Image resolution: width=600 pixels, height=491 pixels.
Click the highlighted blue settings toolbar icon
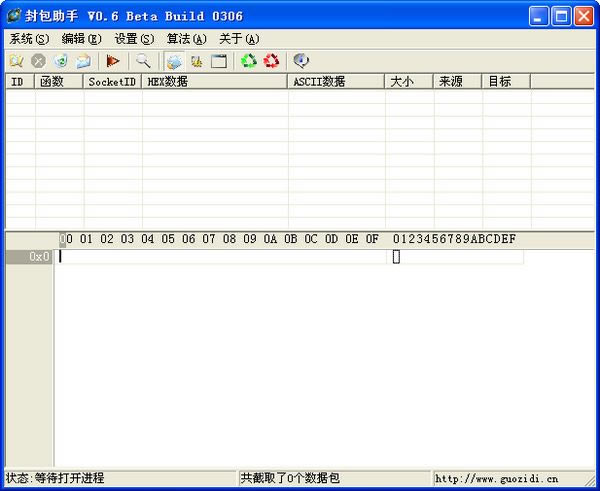pos(174,61)
